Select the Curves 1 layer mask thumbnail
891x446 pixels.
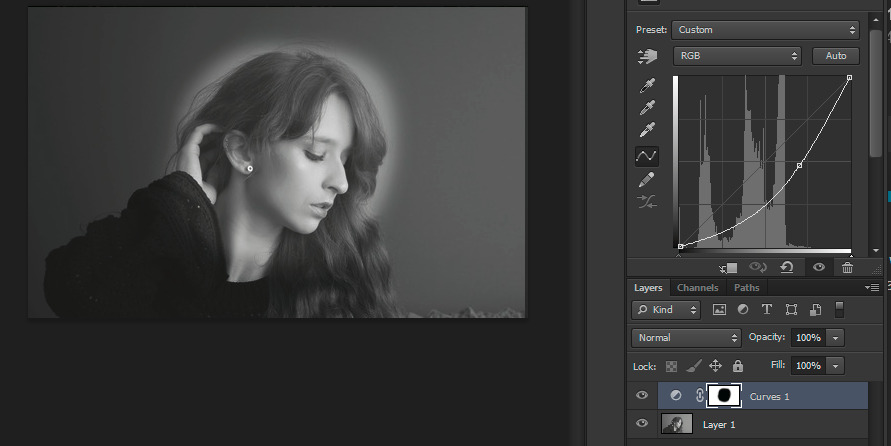click(725, 396)
